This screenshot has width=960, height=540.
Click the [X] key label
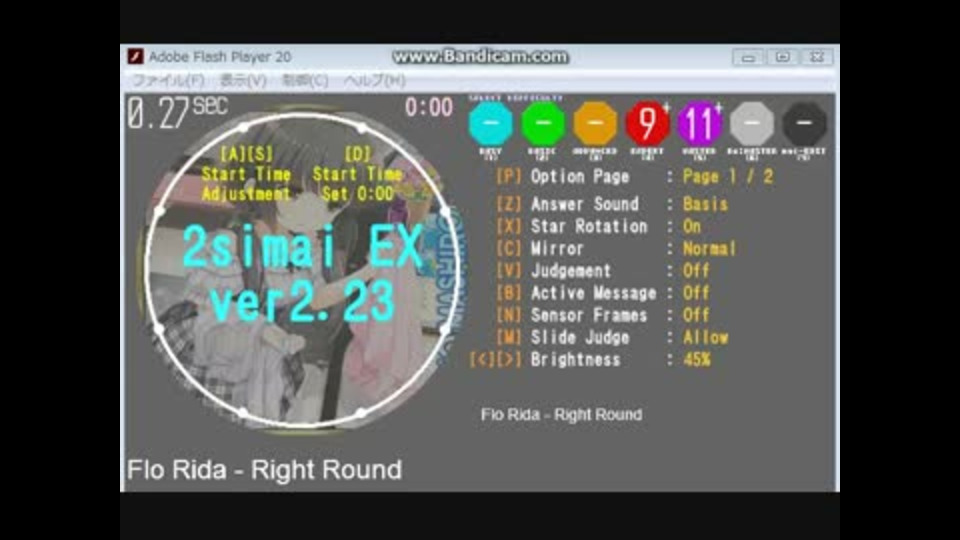509,227
